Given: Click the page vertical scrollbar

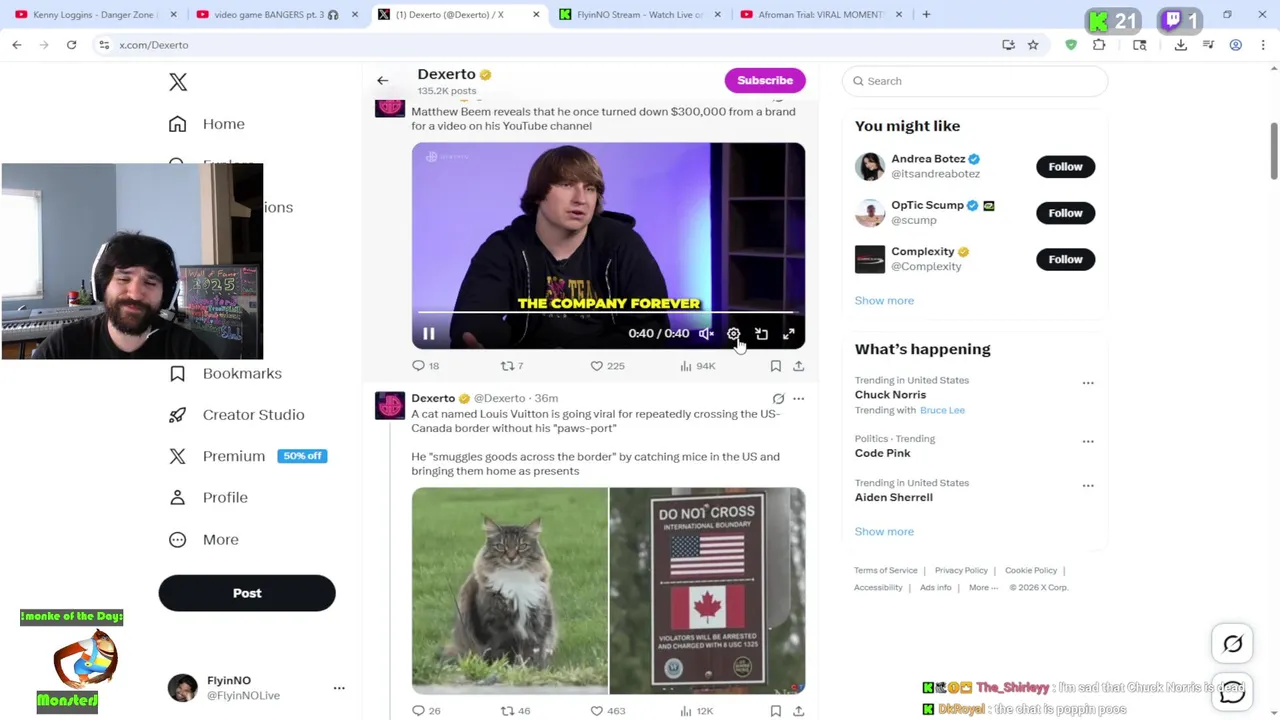Looking at the screenshot, I should (1274, 150).
